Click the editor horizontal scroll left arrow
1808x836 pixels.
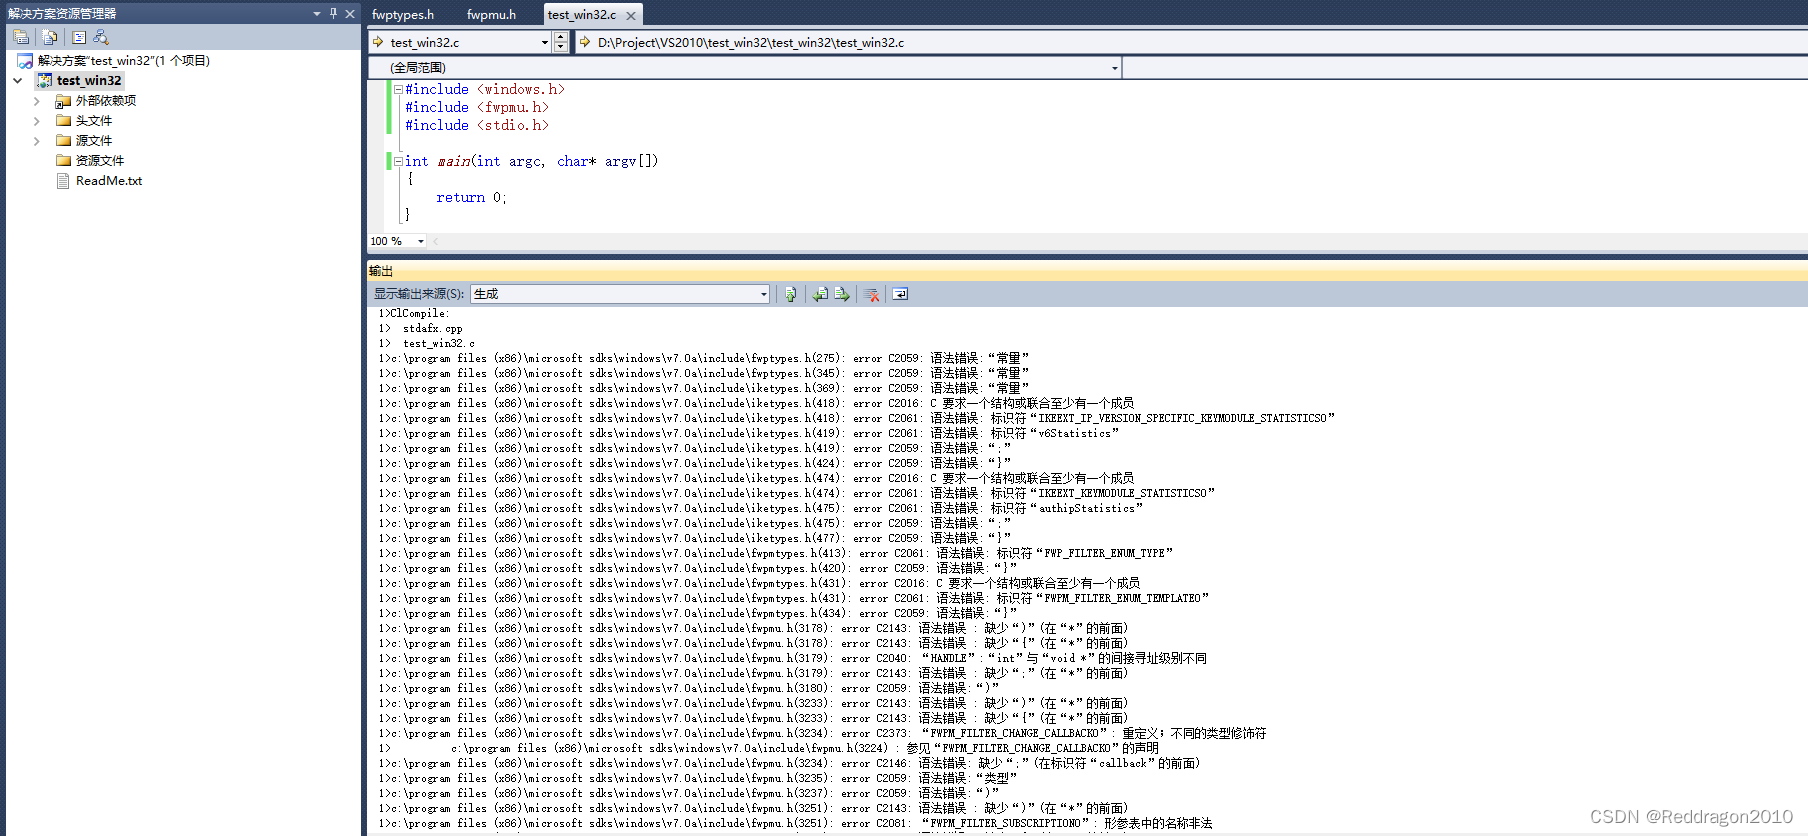pos(436,241)
